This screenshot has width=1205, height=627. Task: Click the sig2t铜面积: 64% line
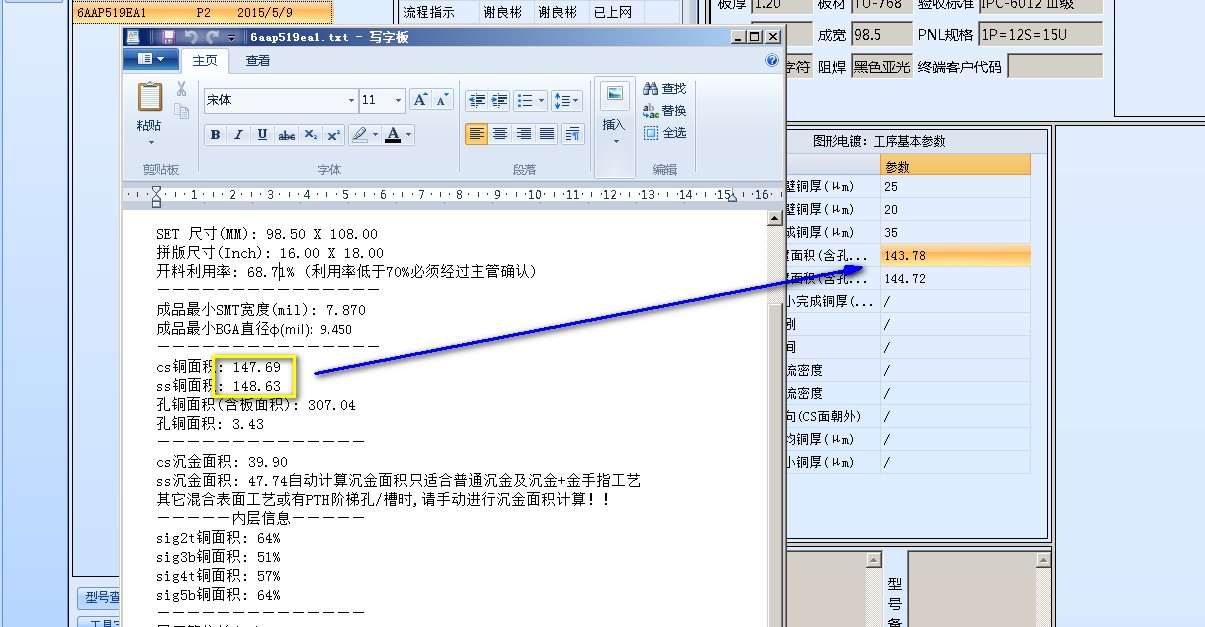219,538
